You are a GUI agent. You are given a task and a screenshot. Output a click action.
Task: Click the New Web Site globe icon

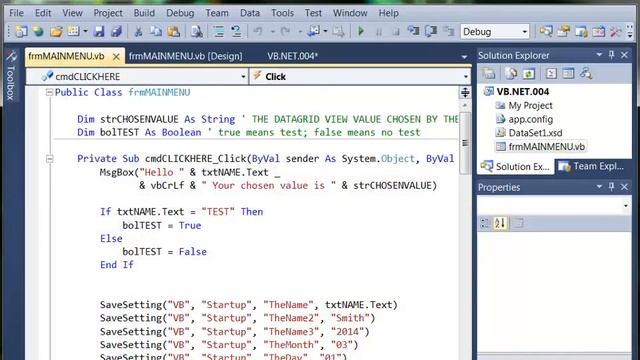point(38,31)
